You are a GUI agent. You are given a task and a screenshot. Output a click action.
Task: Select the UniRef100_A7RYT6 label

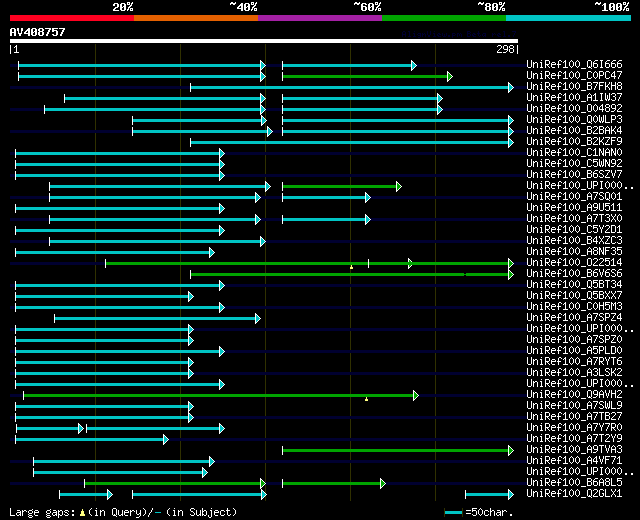coord(574,362)
